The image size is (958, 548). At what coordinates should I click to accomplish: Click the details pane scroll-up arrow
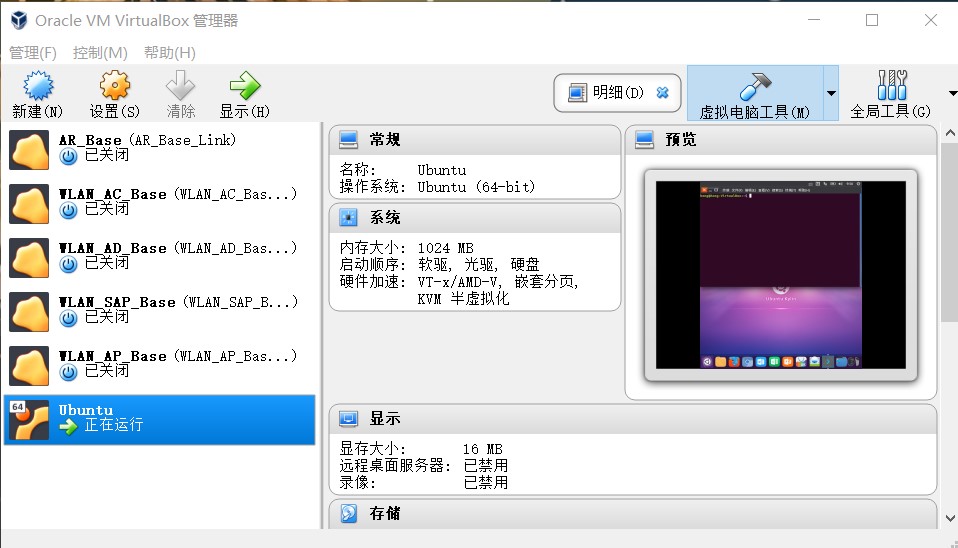pos(950,133)
